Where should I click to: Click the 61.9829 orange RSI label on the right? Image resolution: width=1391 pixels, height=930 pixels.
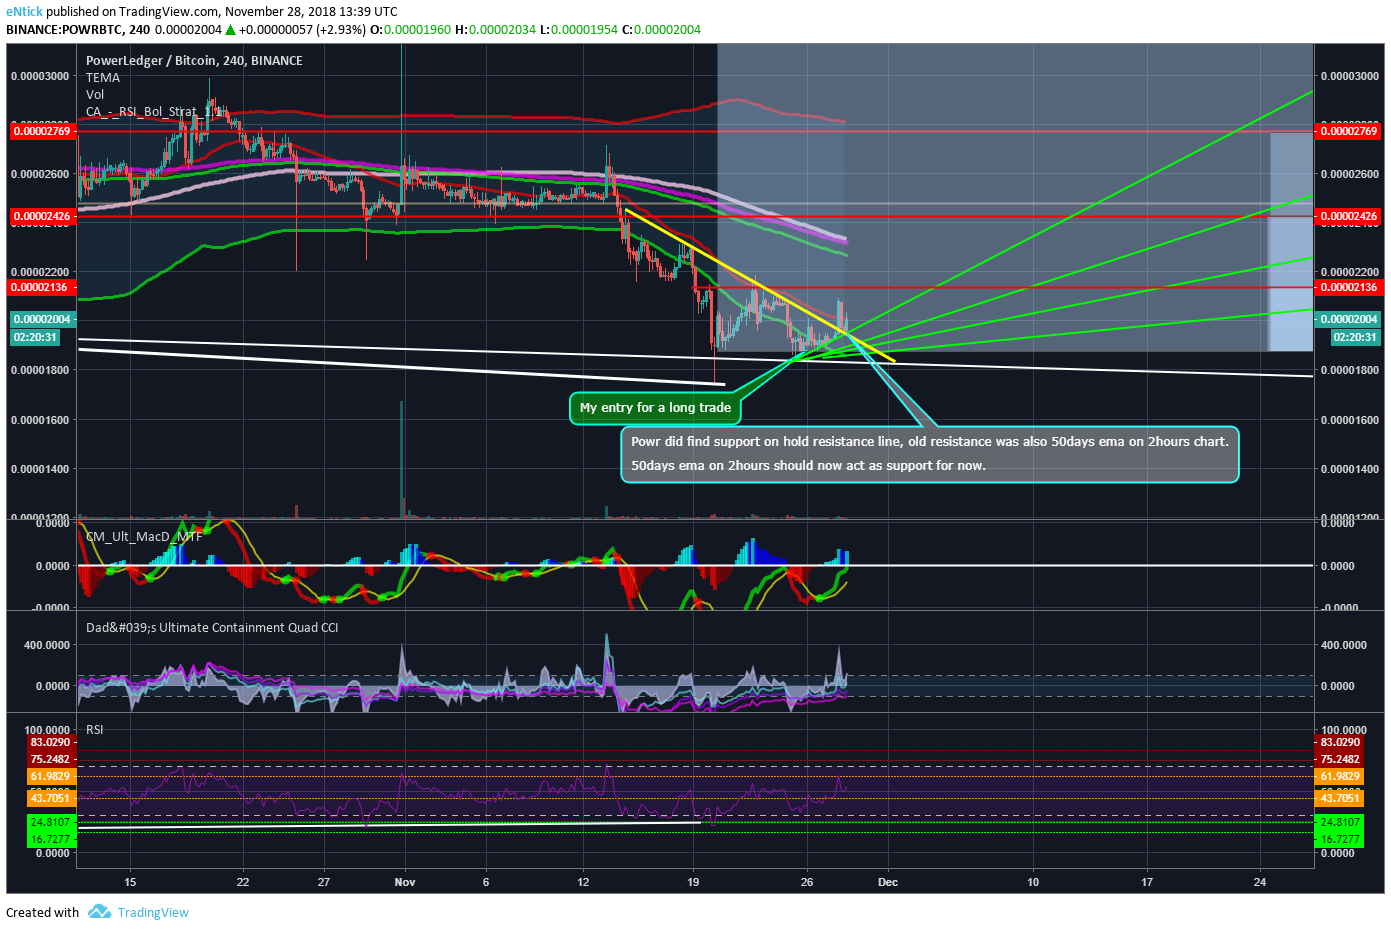point(1339,777)
